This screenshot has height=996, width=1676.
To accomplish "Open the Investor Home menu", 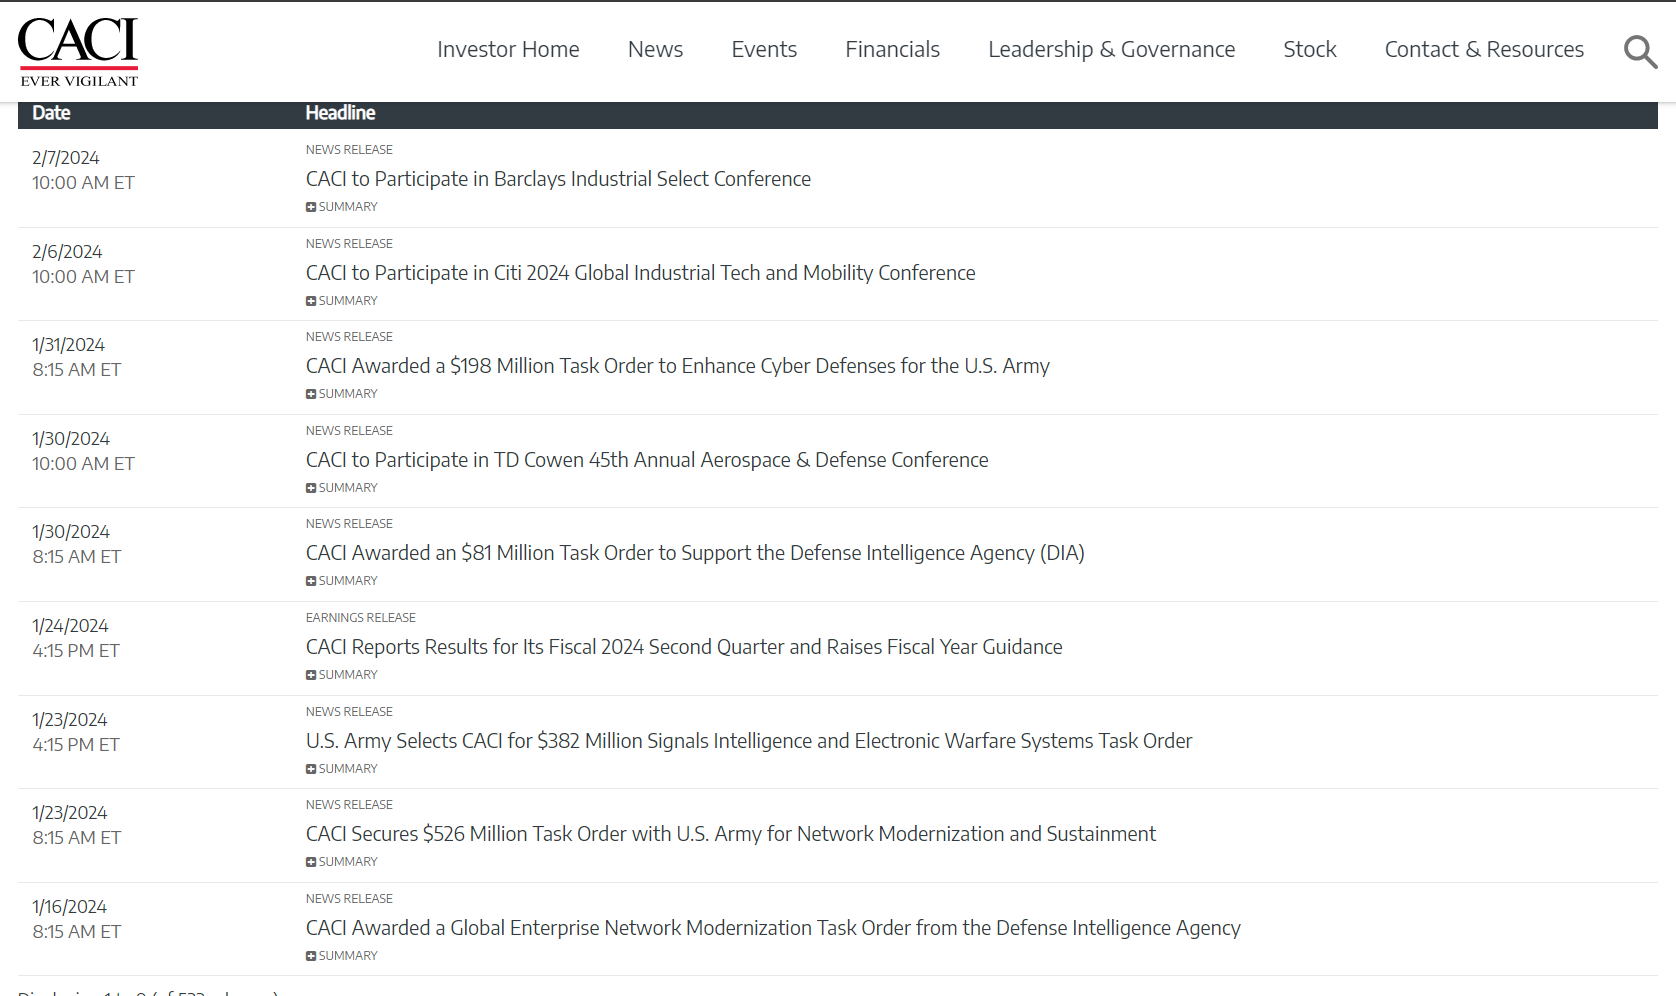I will tap(508, 49).
